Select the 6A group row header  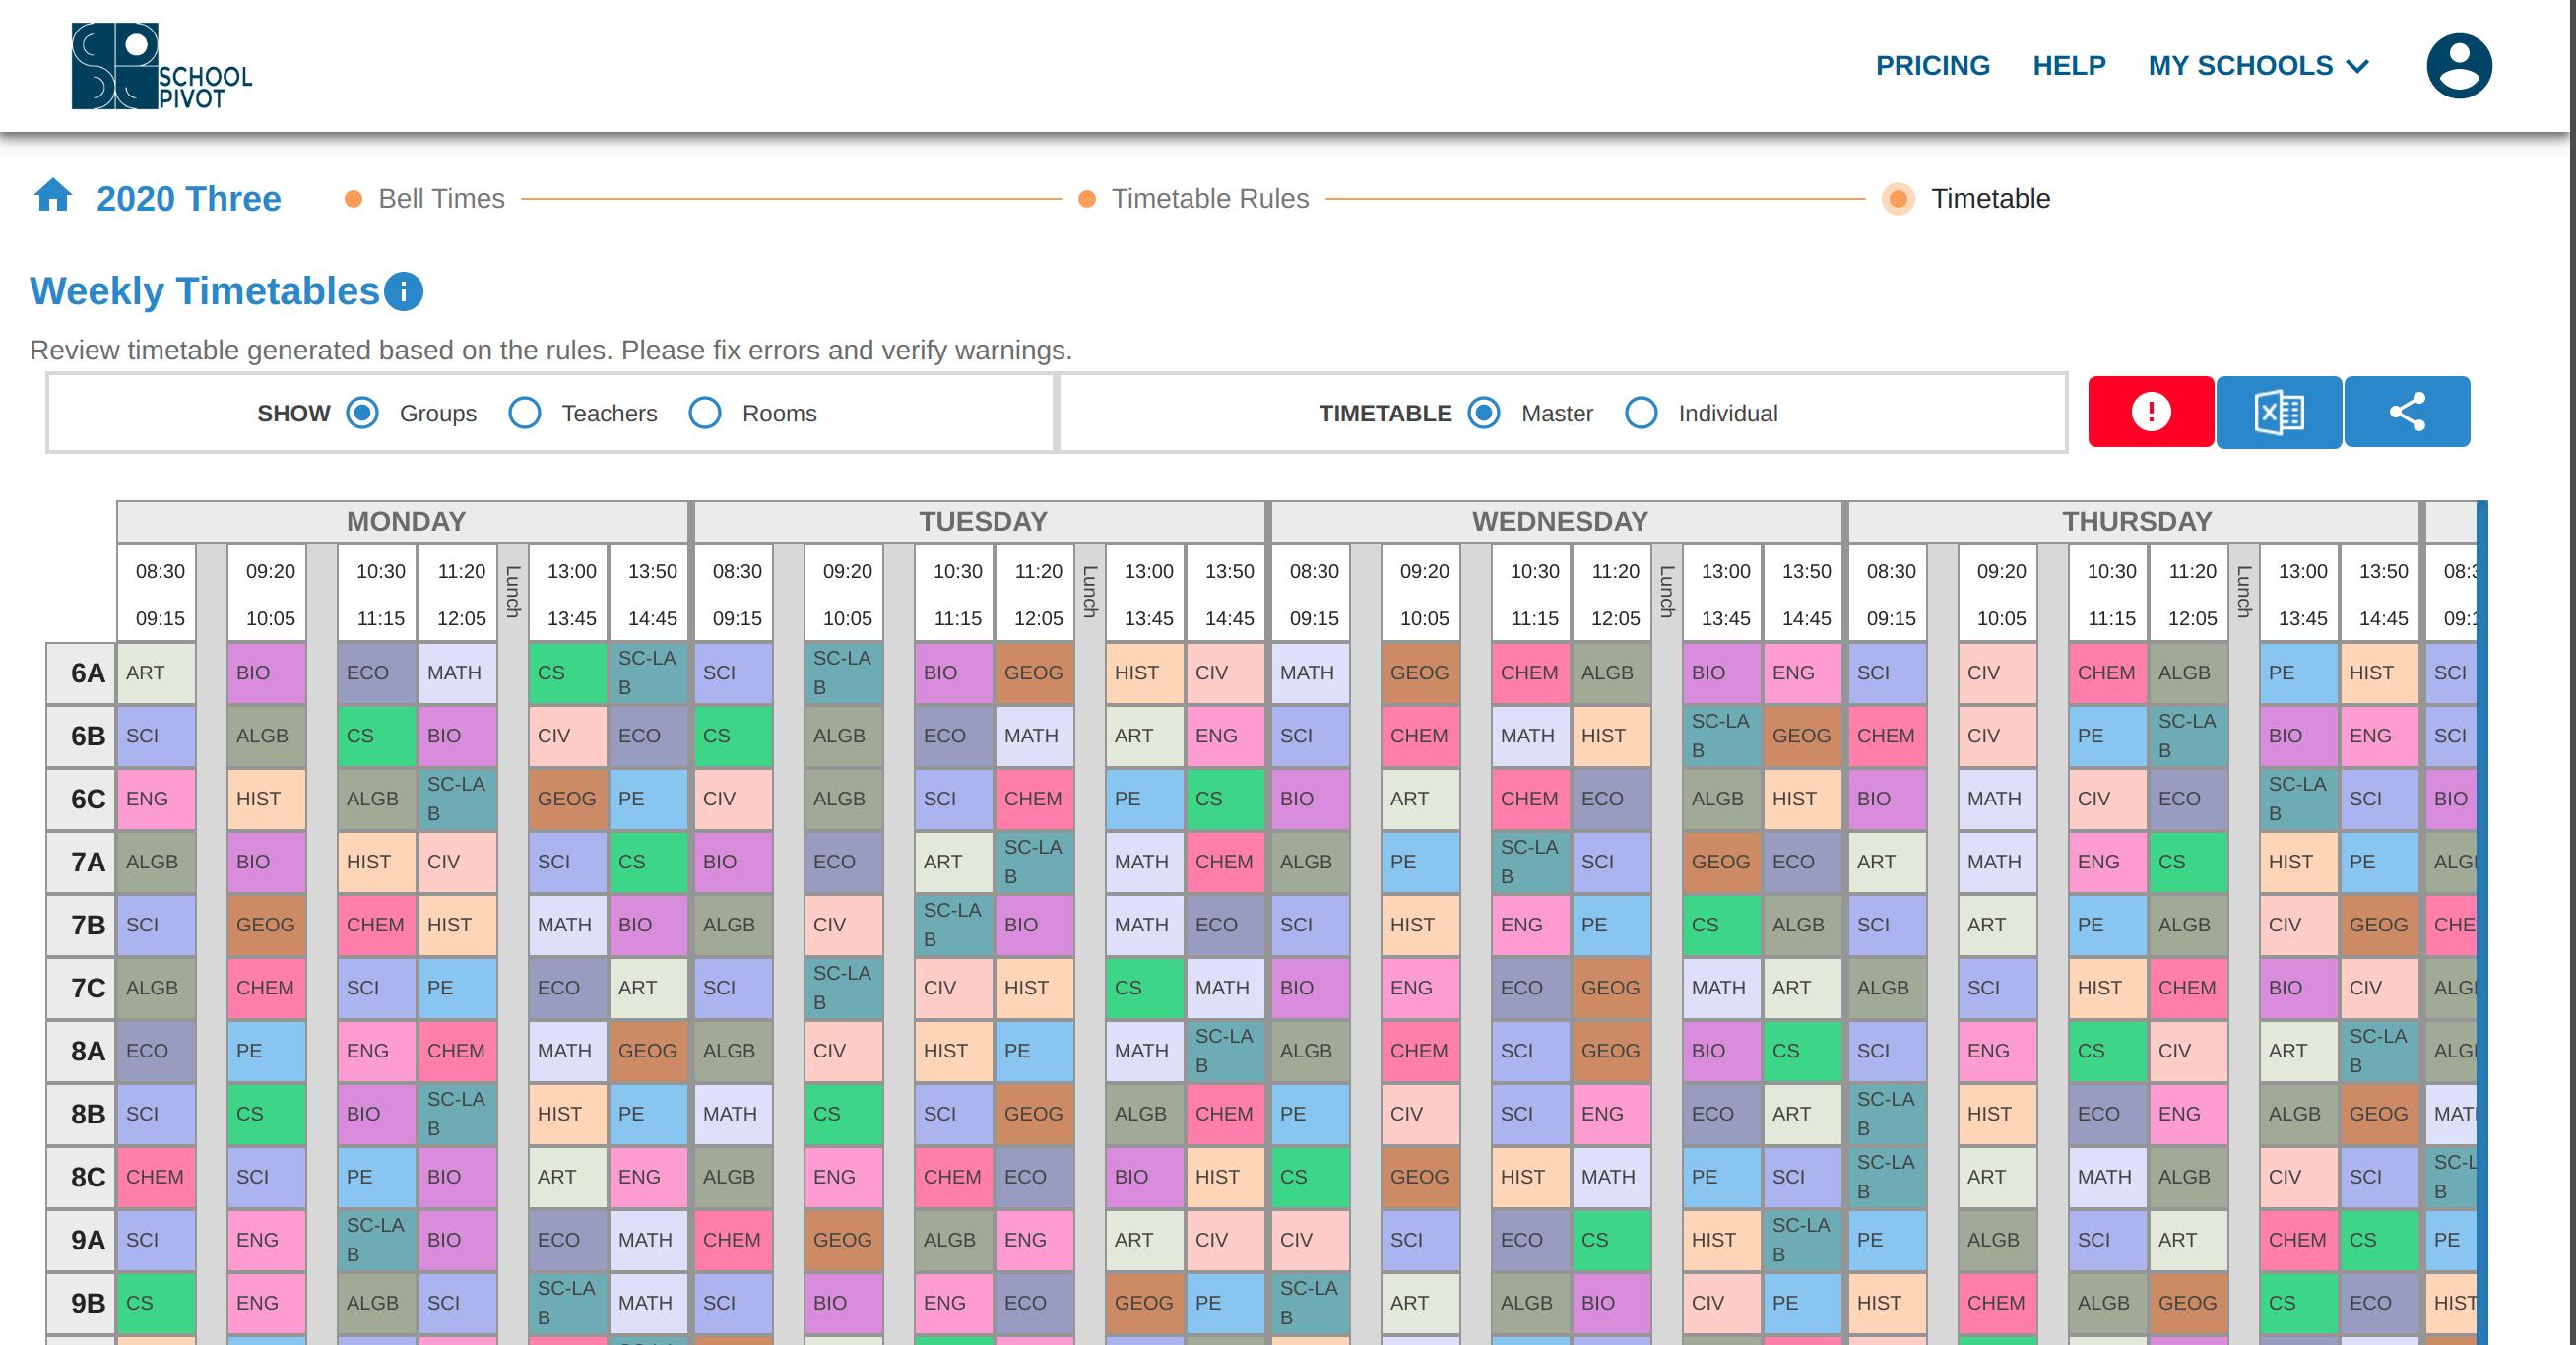(81, 673)
